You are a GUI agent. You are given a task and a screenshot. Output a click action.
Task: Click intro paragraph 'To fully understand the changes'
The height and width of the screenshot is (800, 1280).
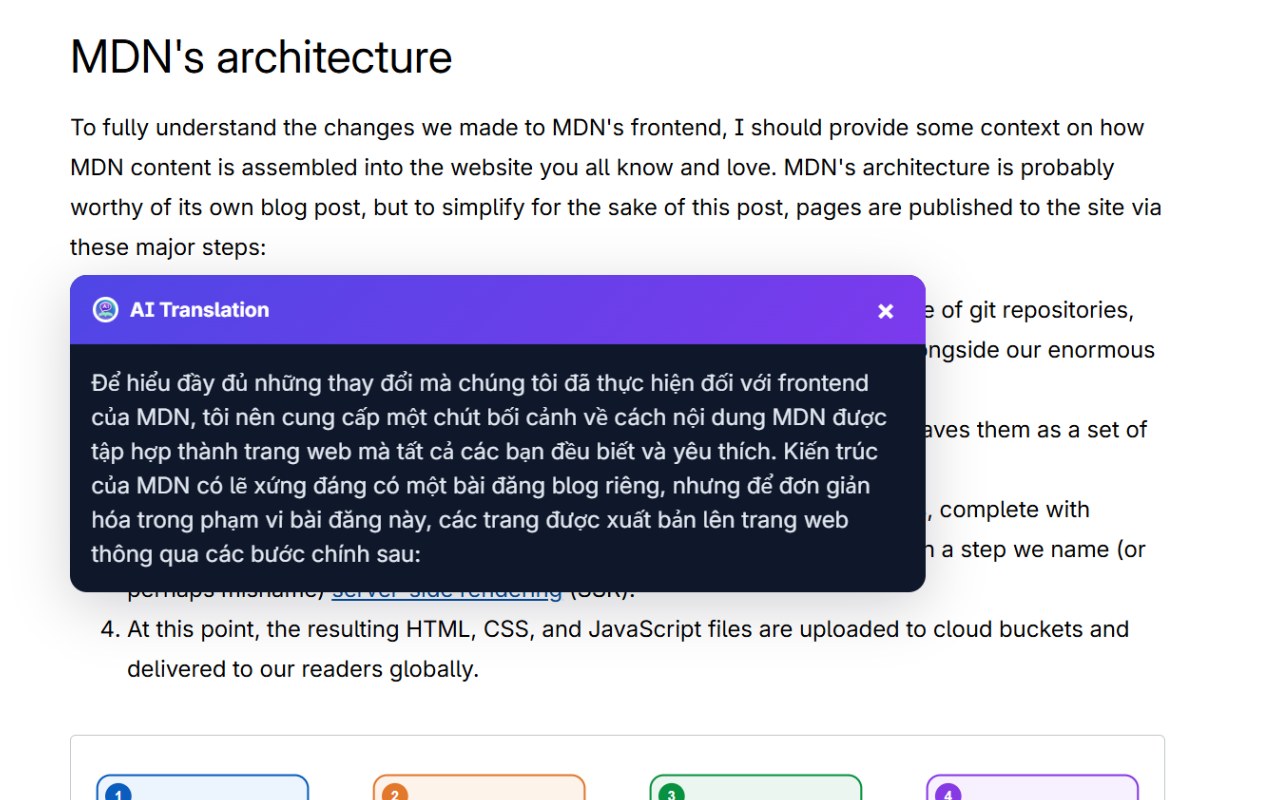[616, 187]
